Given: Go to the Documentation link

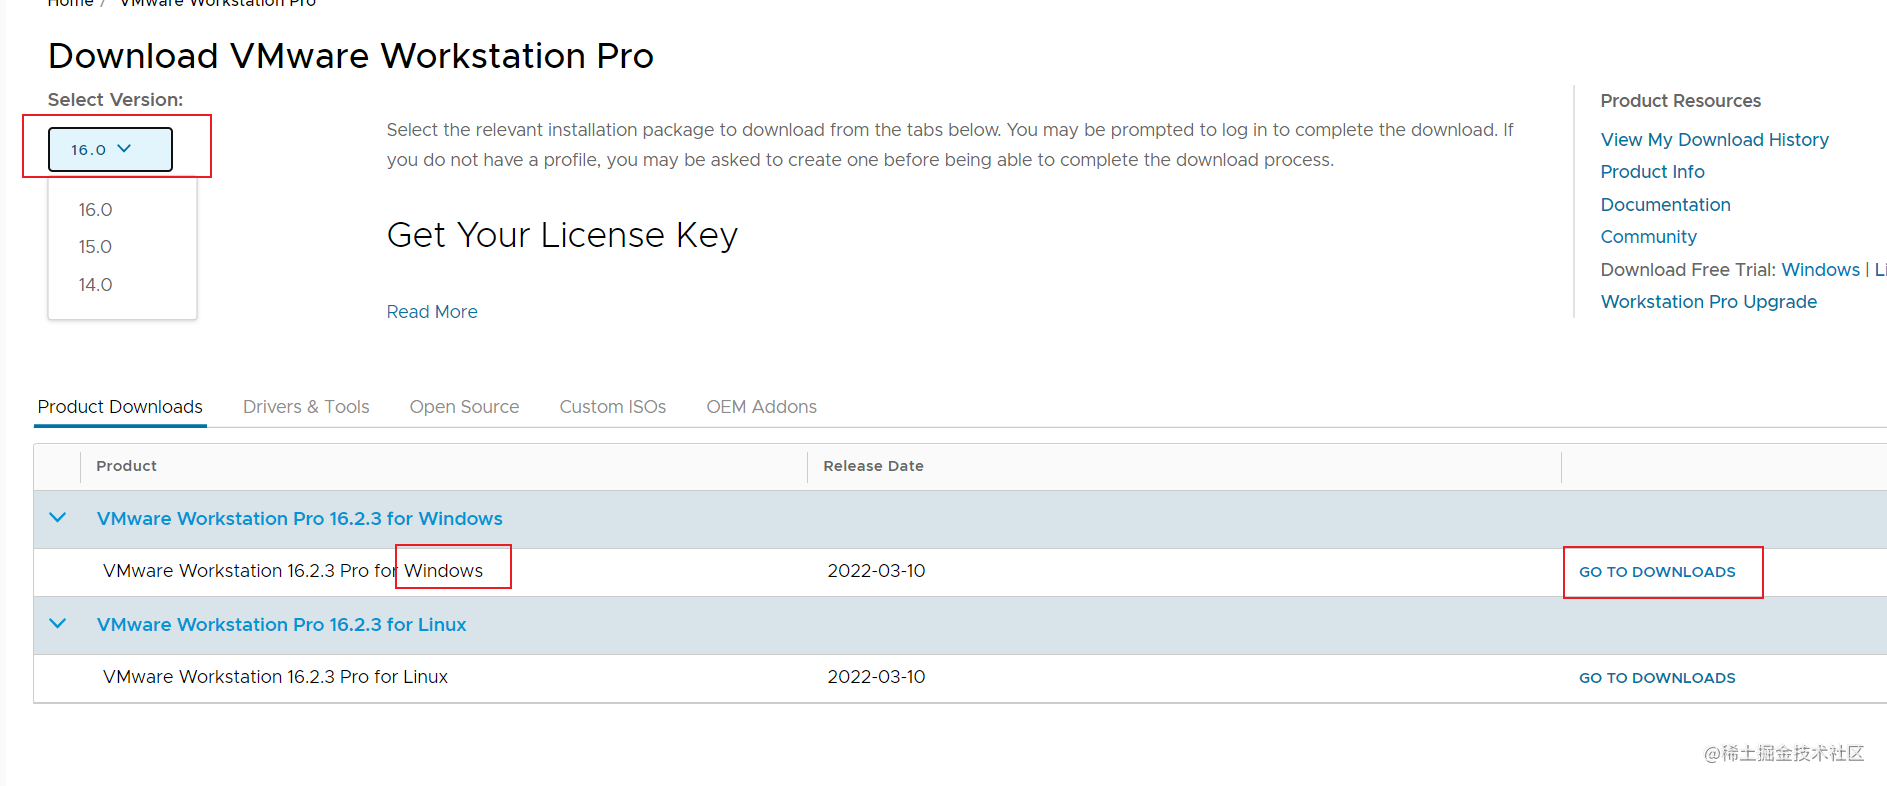Looking at the screenshot, I should (x=1665, y=205).
